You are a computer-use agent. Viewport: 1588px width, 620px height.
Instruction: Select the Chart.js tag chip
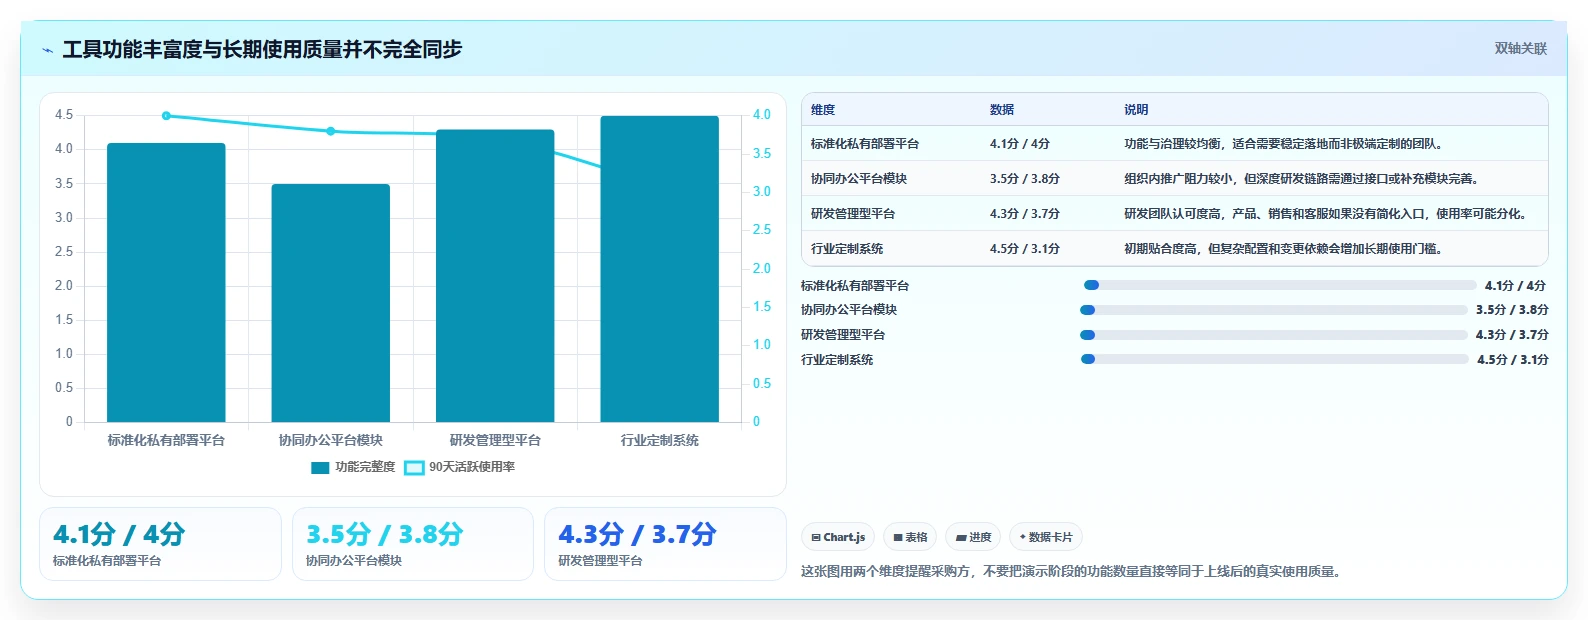click(x=838, y=537)
